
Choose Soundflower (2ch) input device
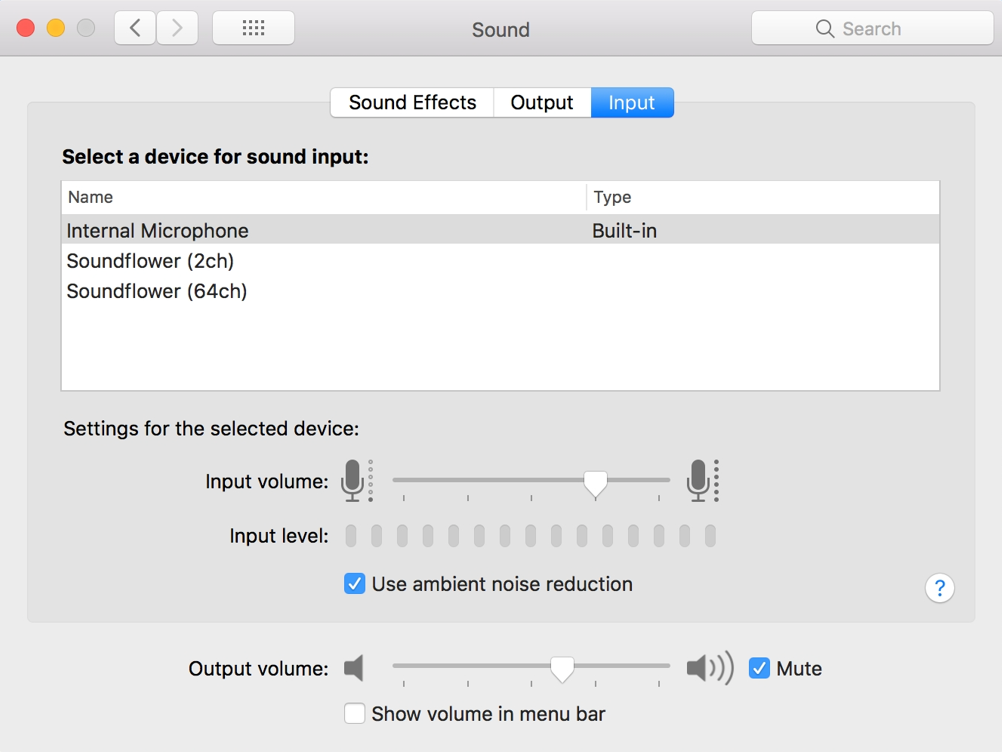[x=150, y=261]
